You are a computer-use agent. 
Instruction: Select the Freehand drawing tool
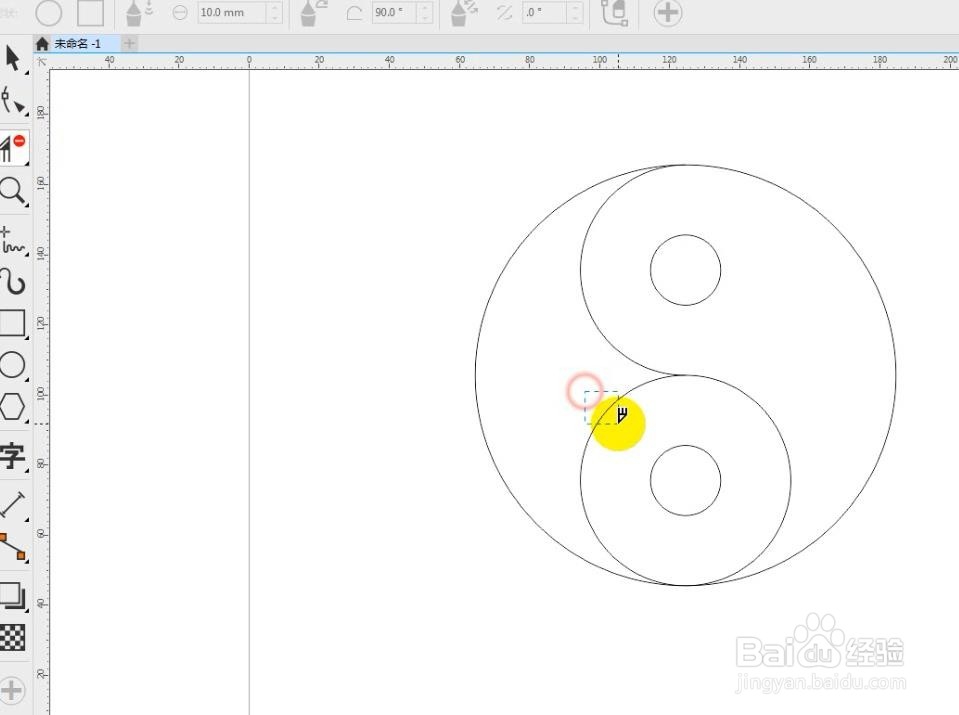point(13,241)
